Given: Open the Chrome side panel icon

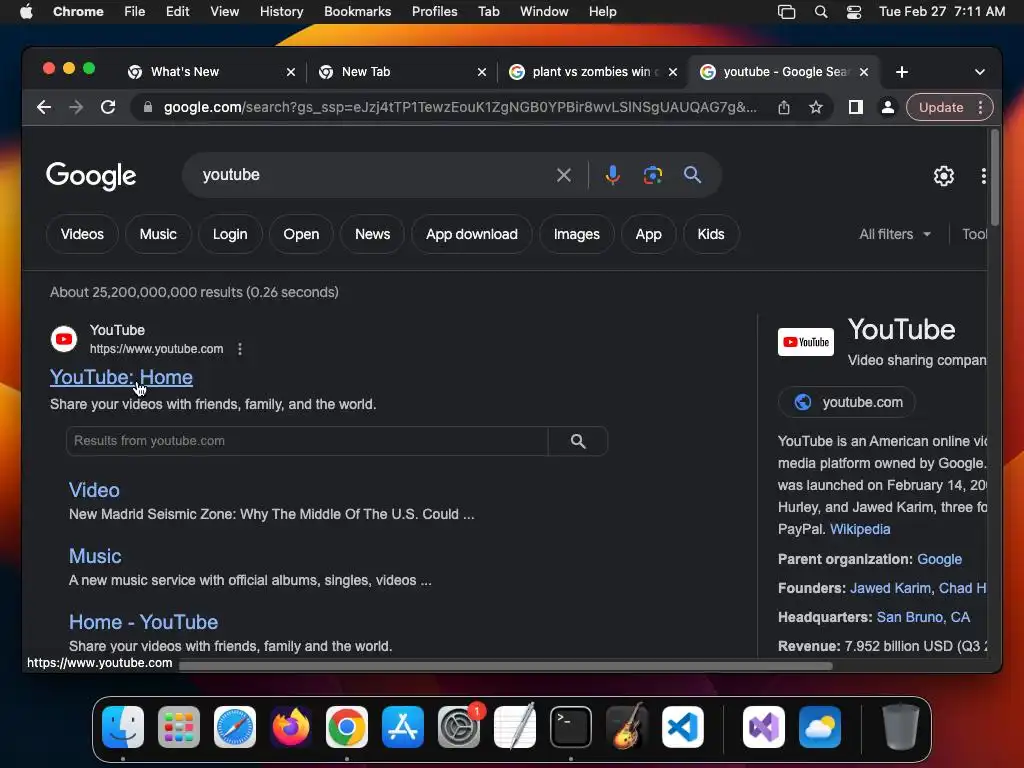Looking at the screenshot, I should 856,107.
